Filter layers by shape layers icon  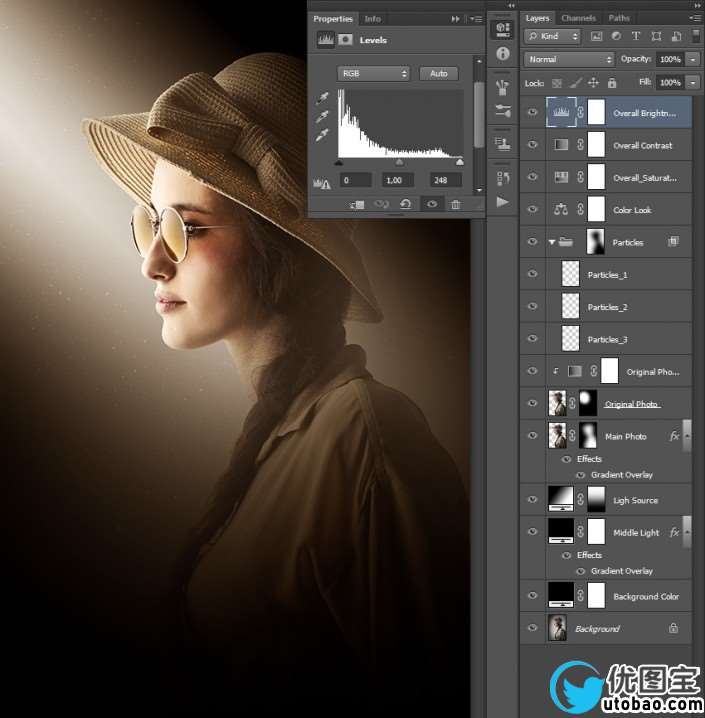click(x=656, y=36)
